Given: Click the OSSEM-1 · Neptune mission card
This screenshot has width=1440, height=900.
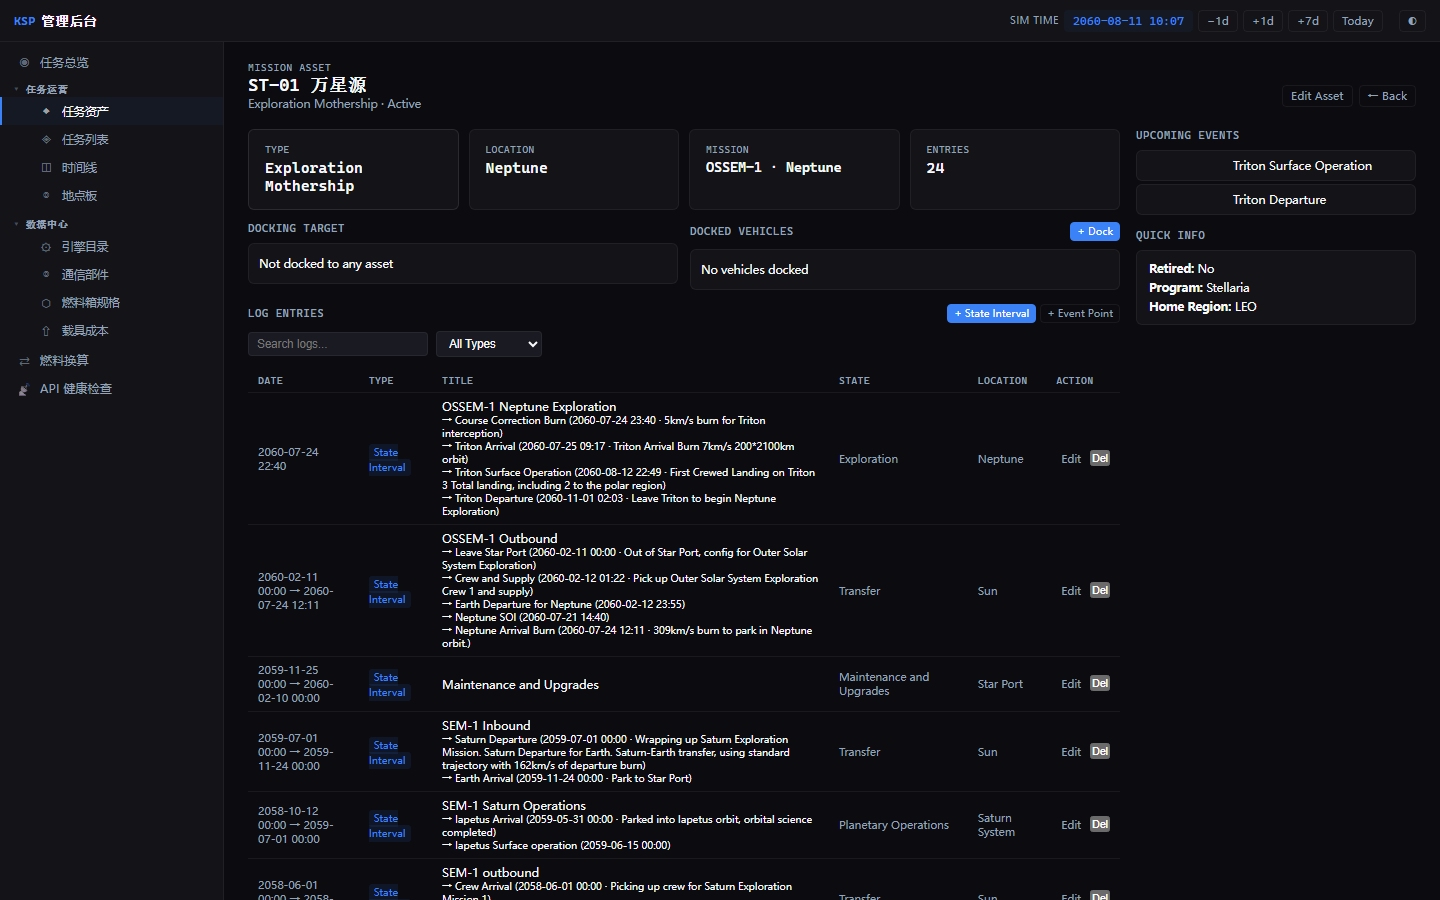Looking at the screenshot, I should click(794, 169).
